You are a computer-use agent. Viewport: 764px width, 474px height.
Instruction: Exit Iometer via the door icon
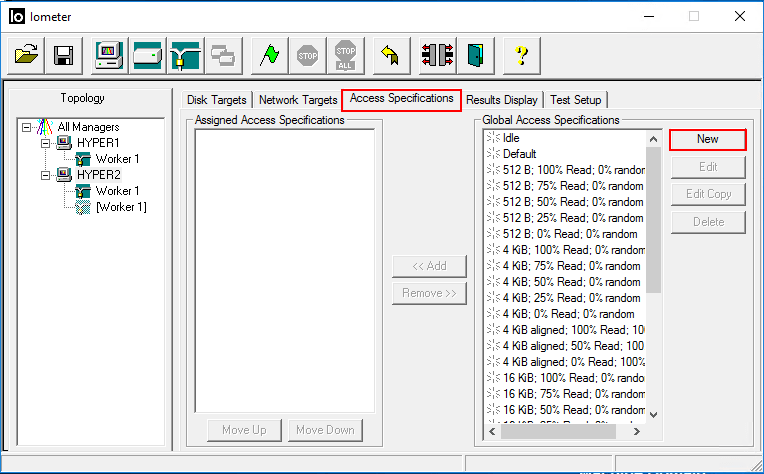click(x=475, y=56)
